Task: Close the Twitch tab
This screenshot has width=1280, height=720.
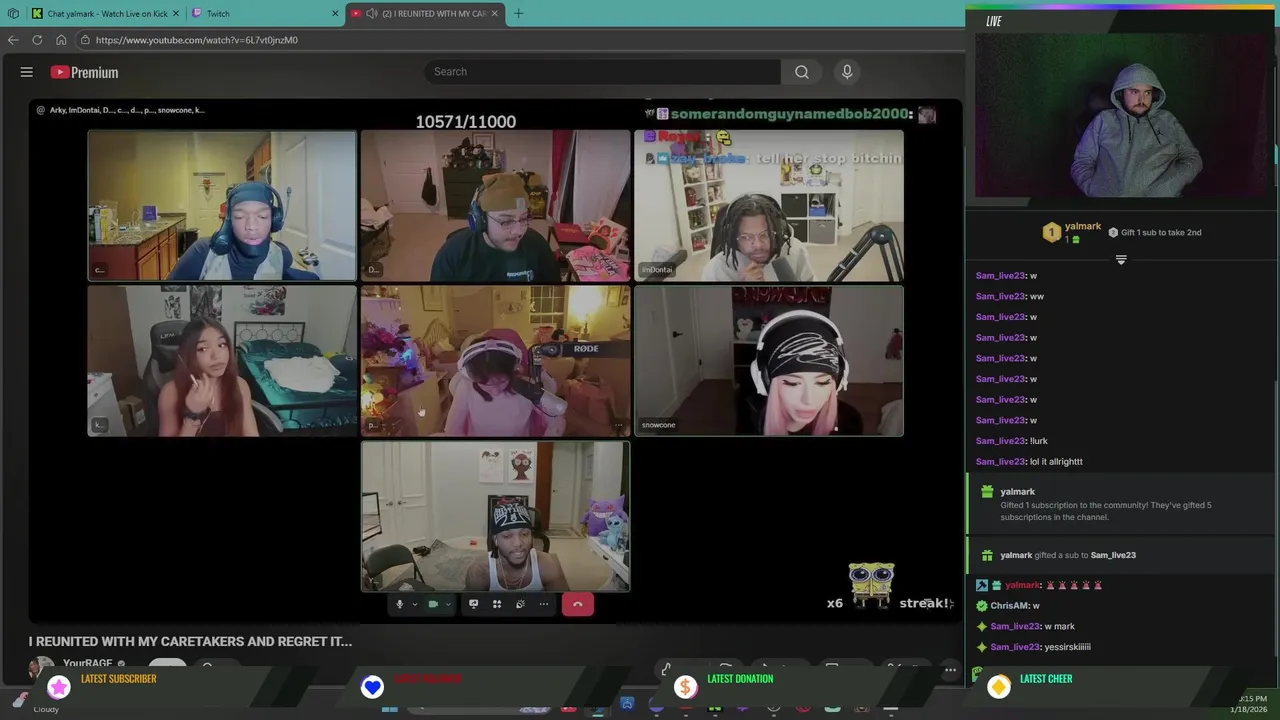Action: coord(335,13)
